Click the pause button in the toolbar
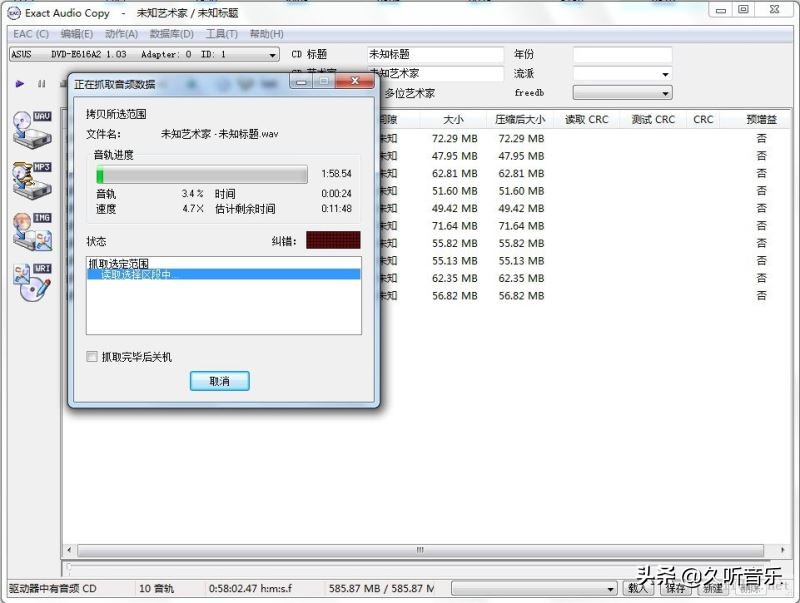Screen dimensions: 800x603 (x=42, y=84)
